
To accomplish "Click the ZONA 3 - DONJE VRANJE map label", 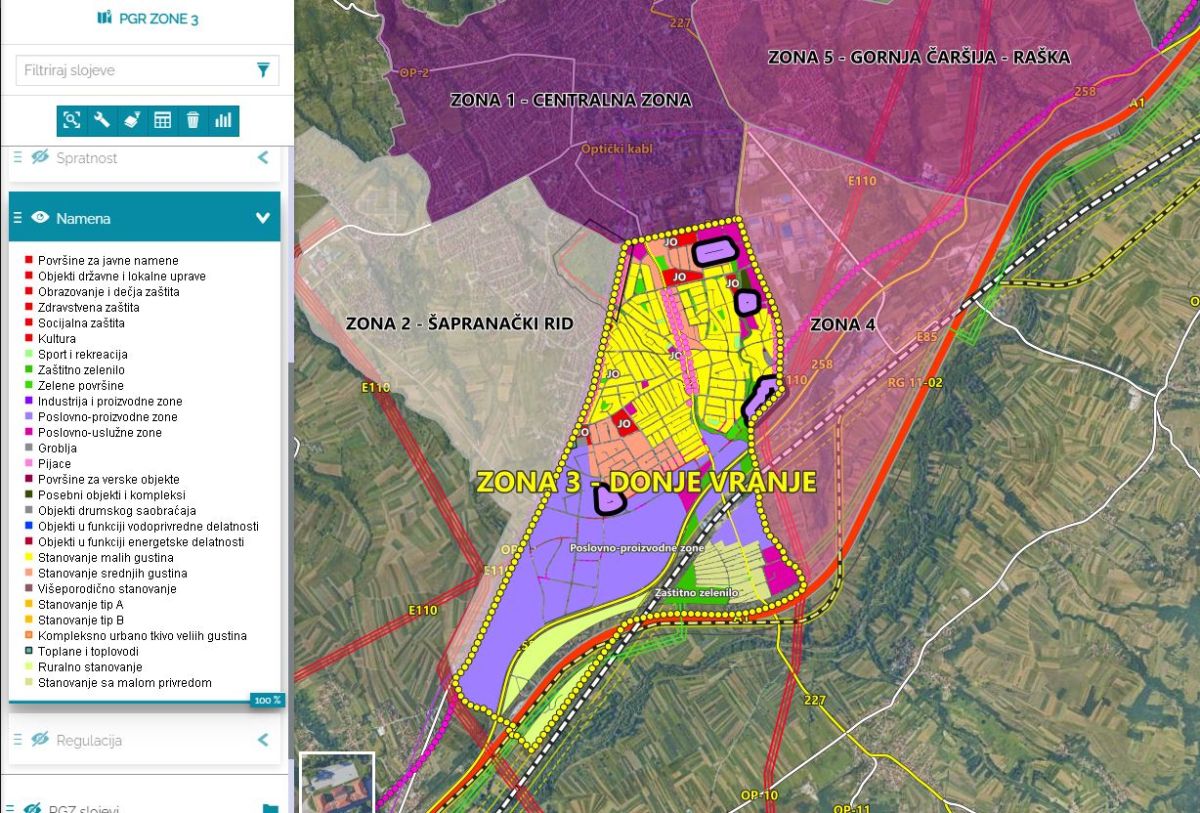I will coord(646,482).
